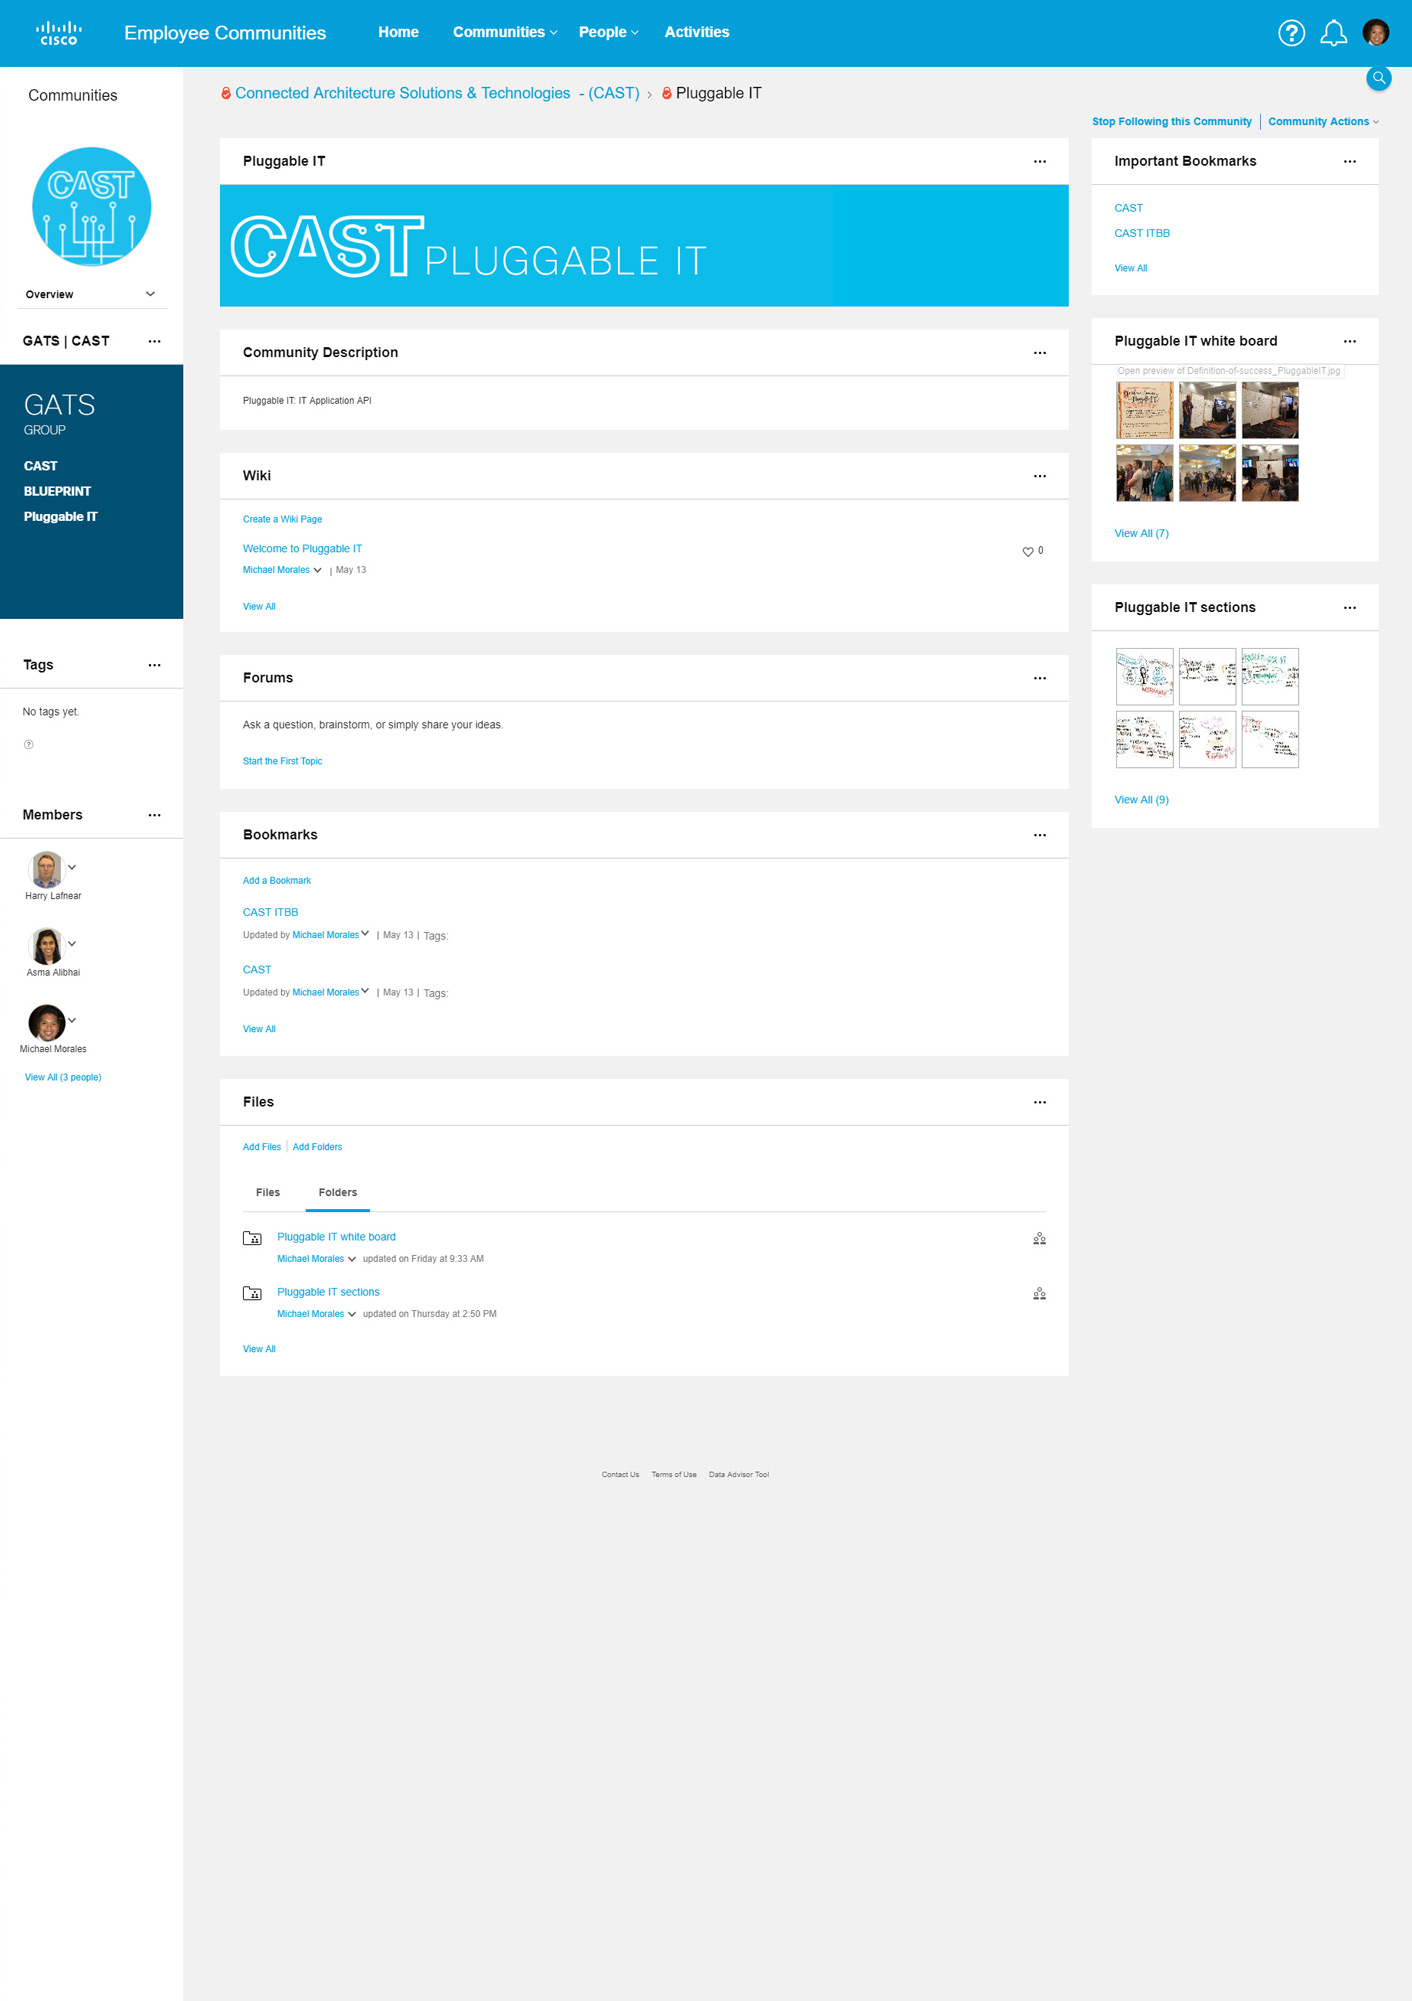Image resolution: width=1412 pixels, height=2001 pixels.
Task: Click Create a Wiki Page link
Action: (282, 519)
